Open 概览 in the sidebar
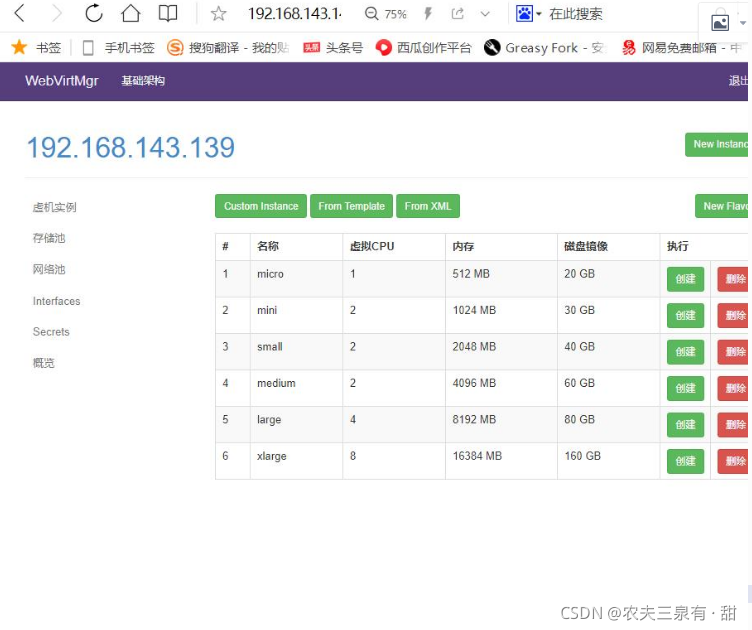752x630 pixels. click(x=43, y=363)
